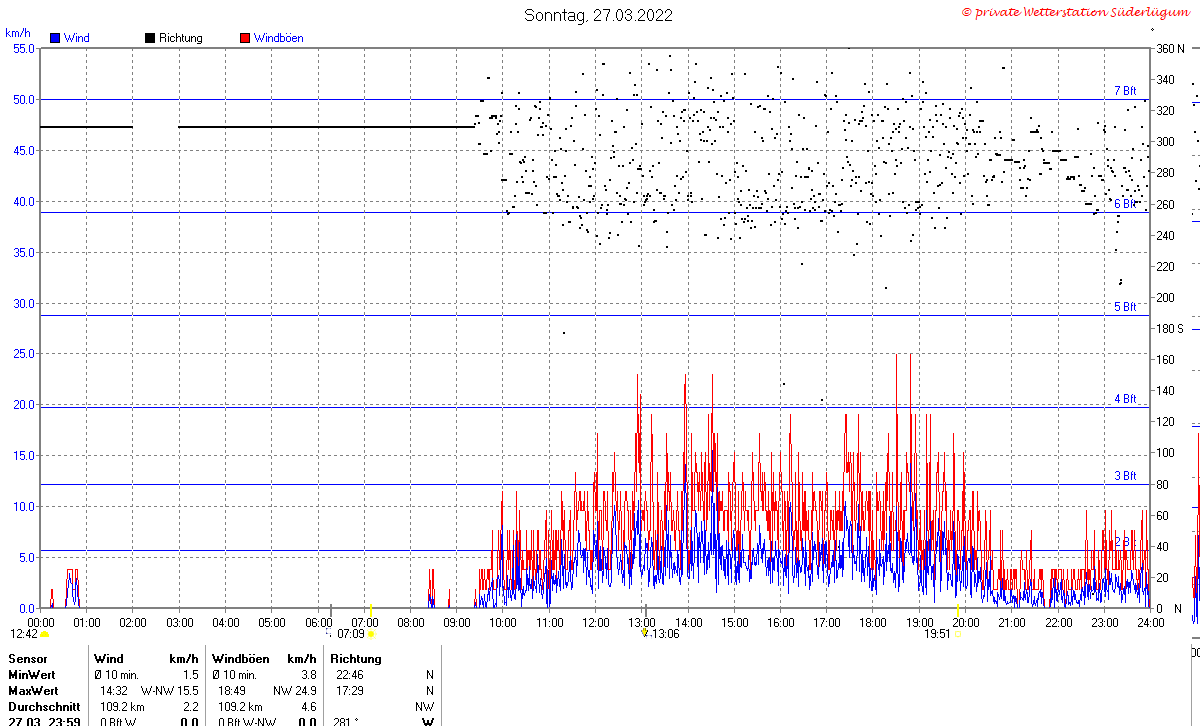The width and height of the screenshot is (1200, 726).
Task: Click the Wind legend label
Action: click(76, 38)
